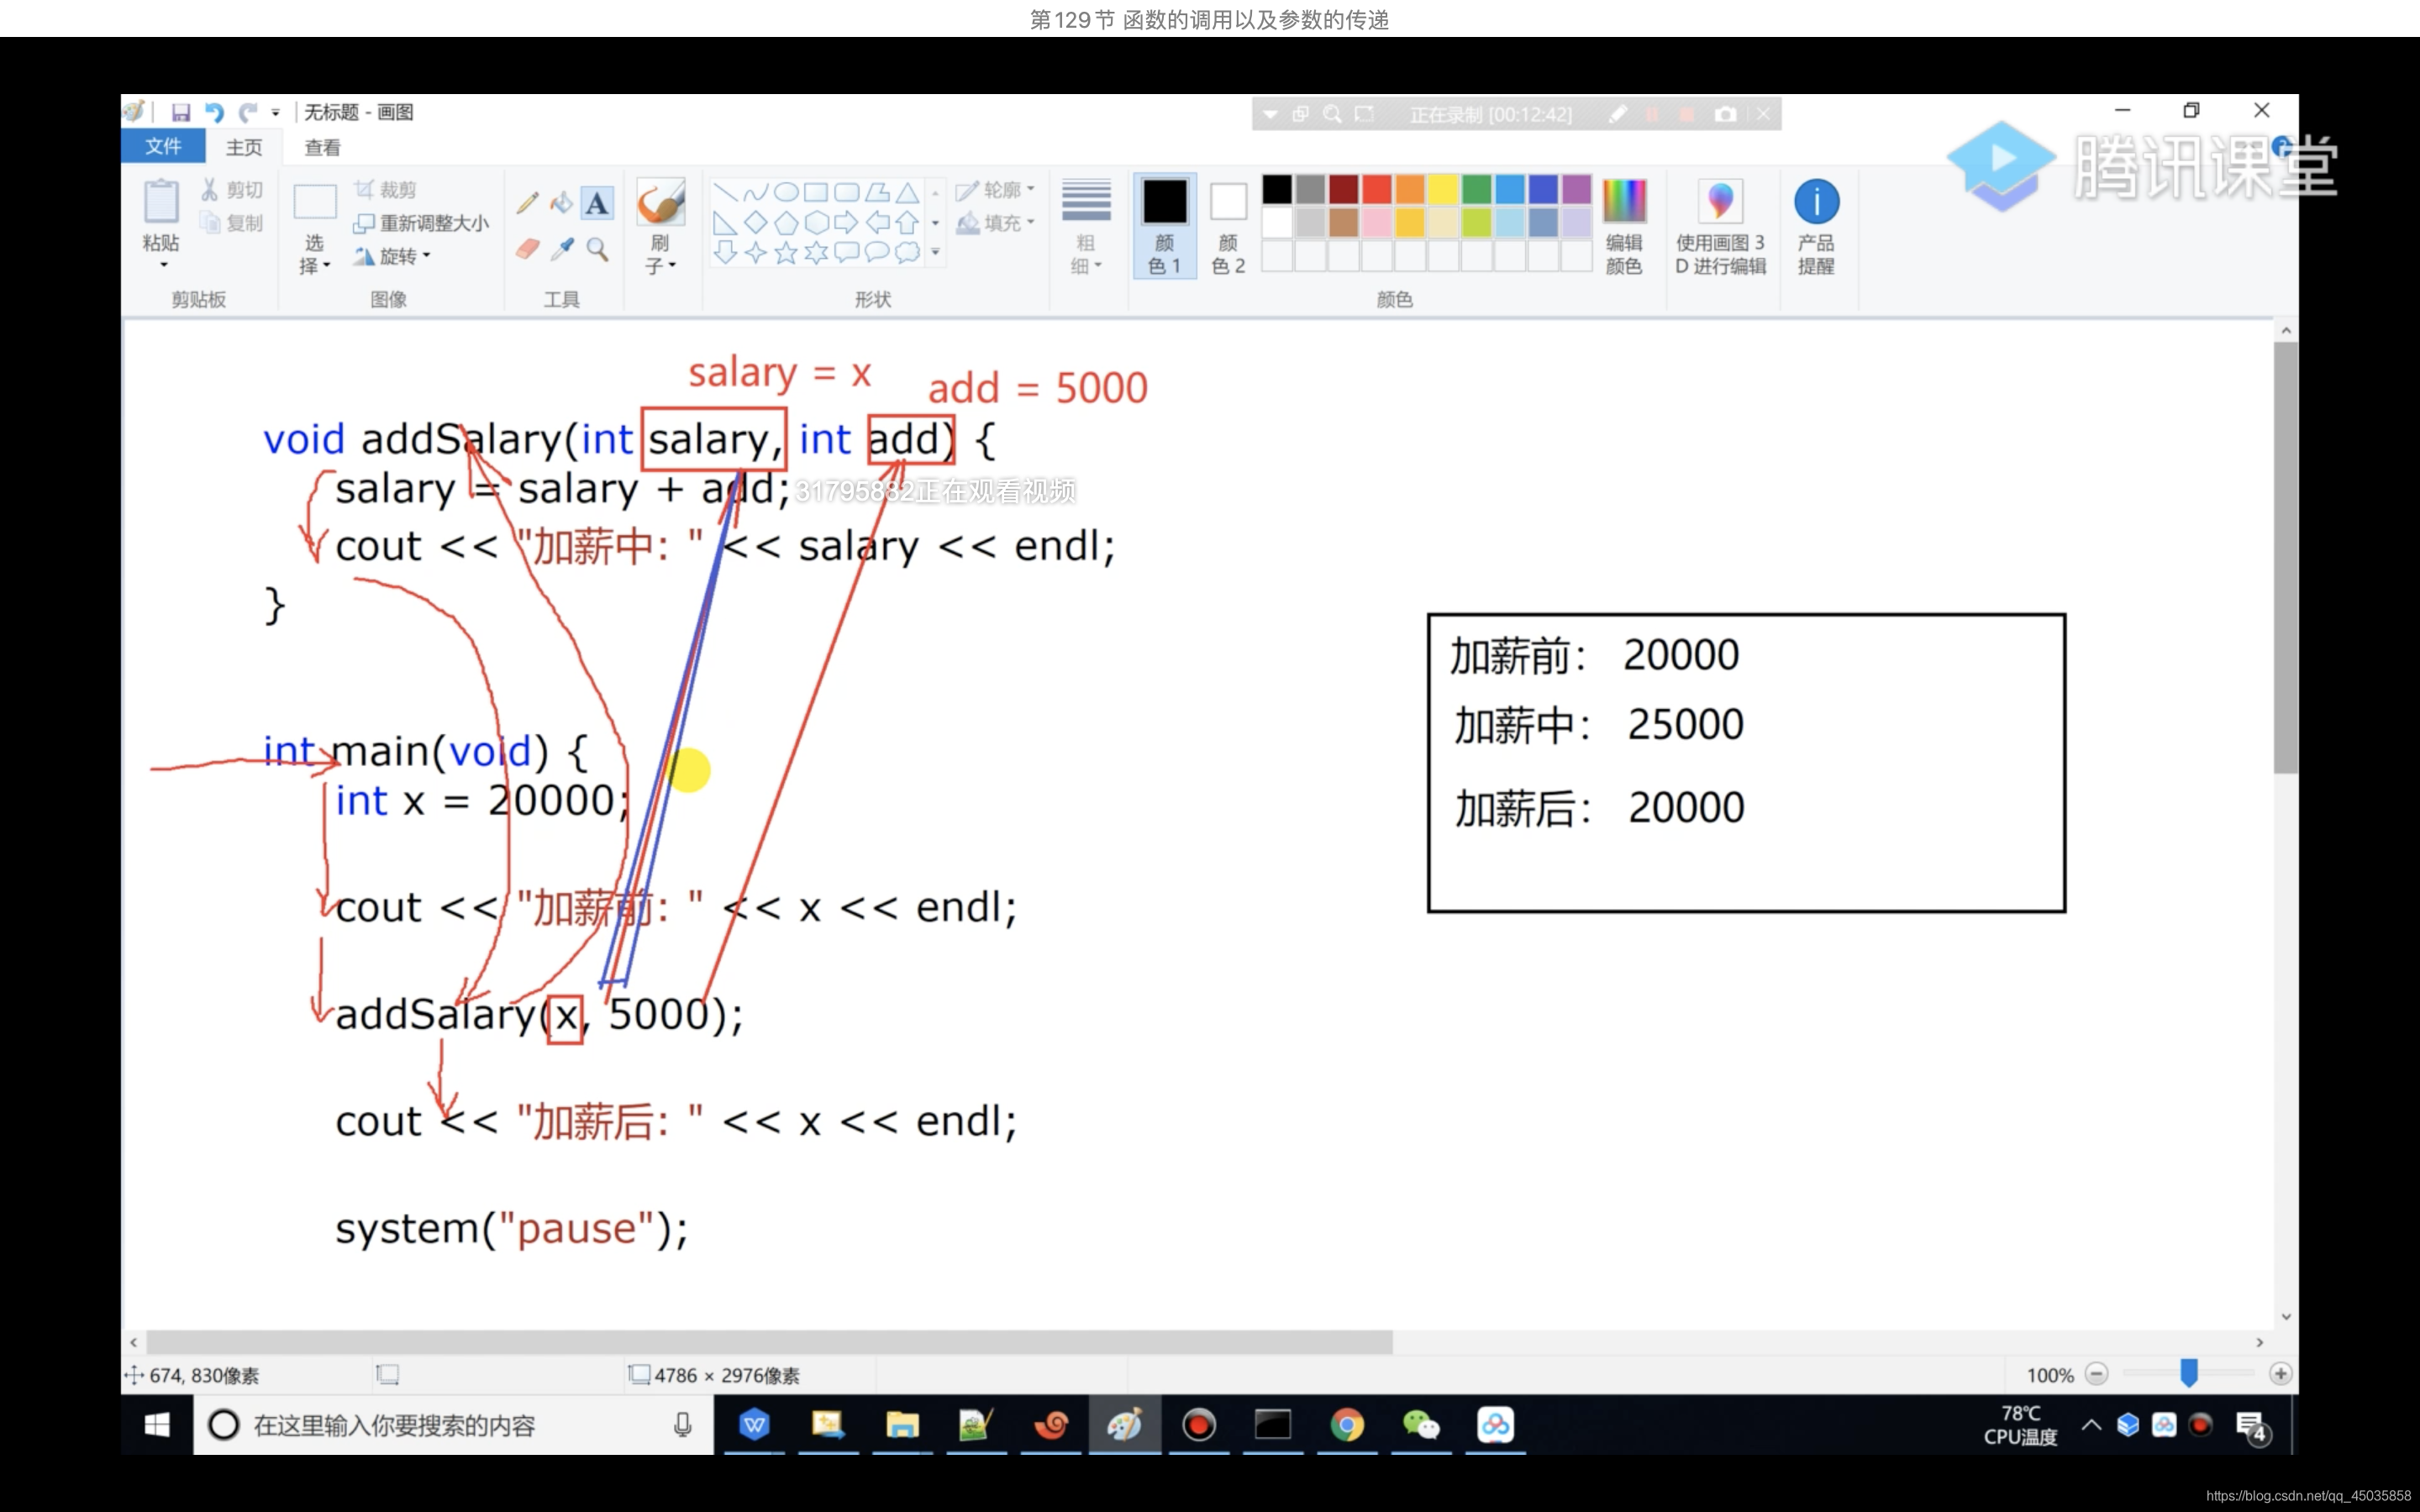Click the Crop button

tap(385, 190)
